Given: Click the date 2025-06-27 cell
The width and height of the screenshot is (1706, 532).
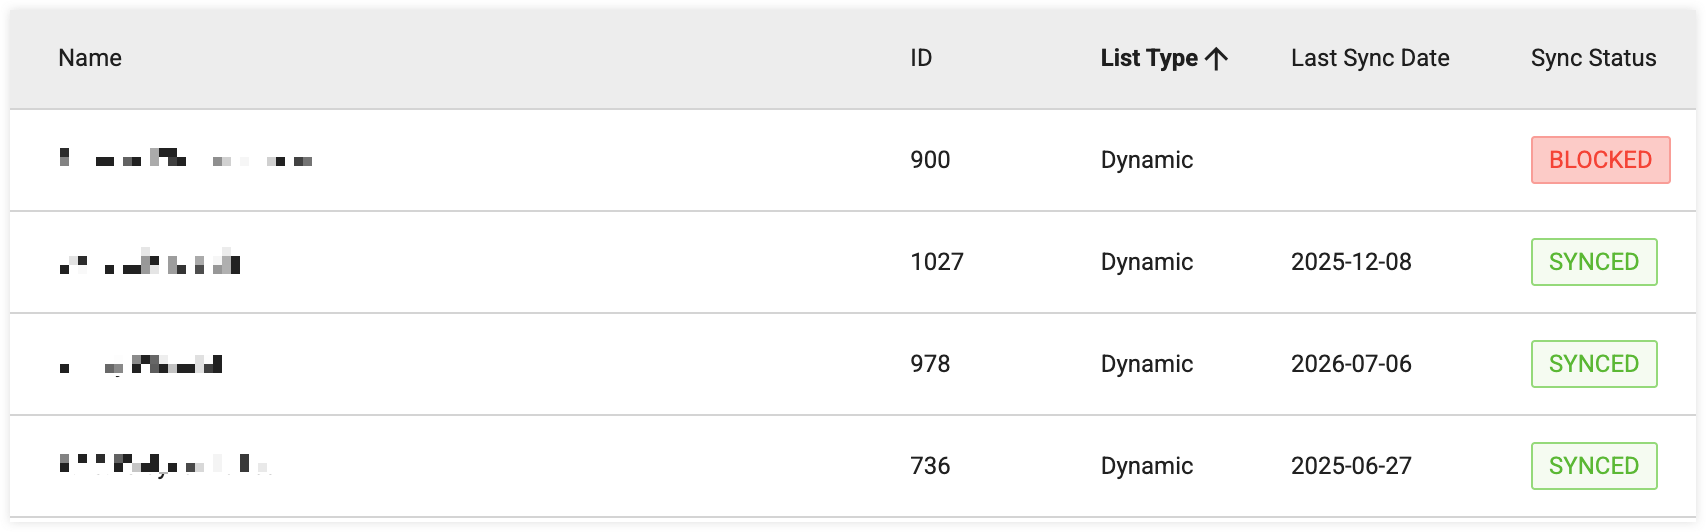Looking at the screenshot, I should point(1351,466).
